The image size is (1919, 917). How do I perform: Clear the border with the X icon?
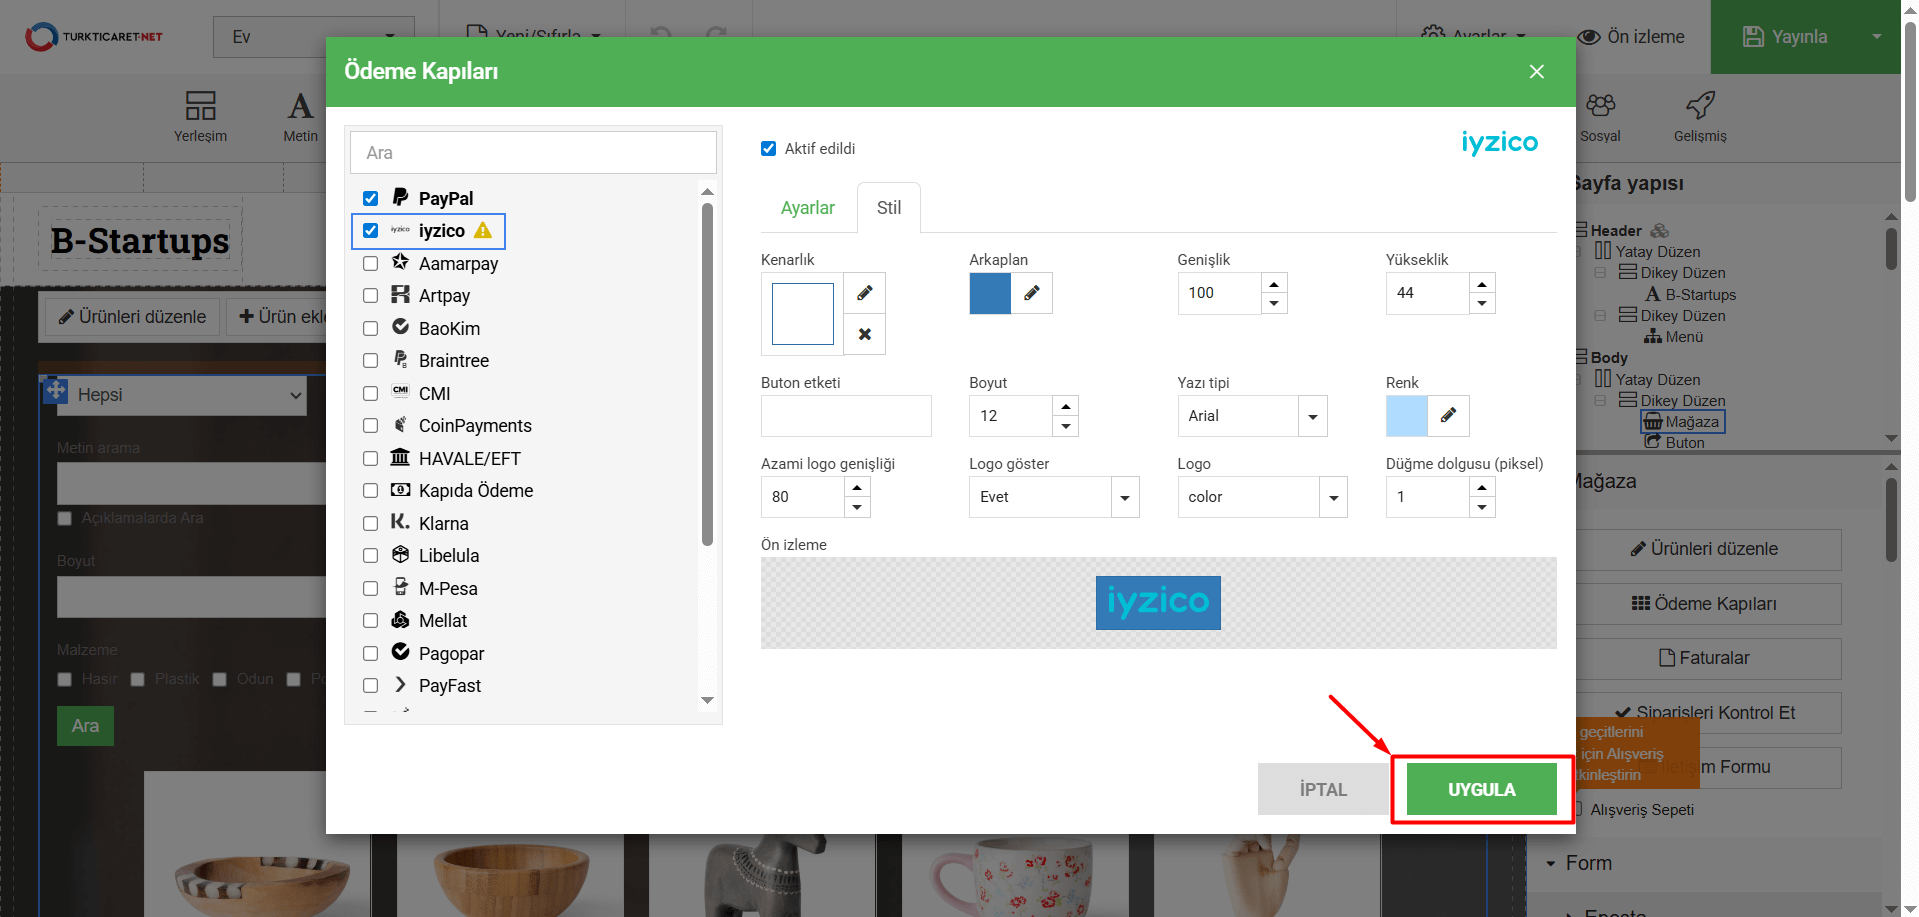click(x=864, y=334)
